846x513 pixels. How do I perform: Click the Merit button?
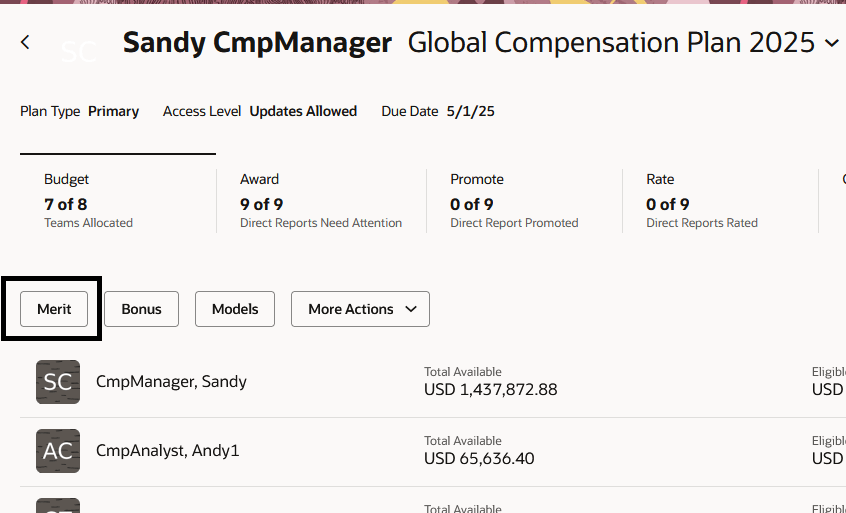pos(54,309)
